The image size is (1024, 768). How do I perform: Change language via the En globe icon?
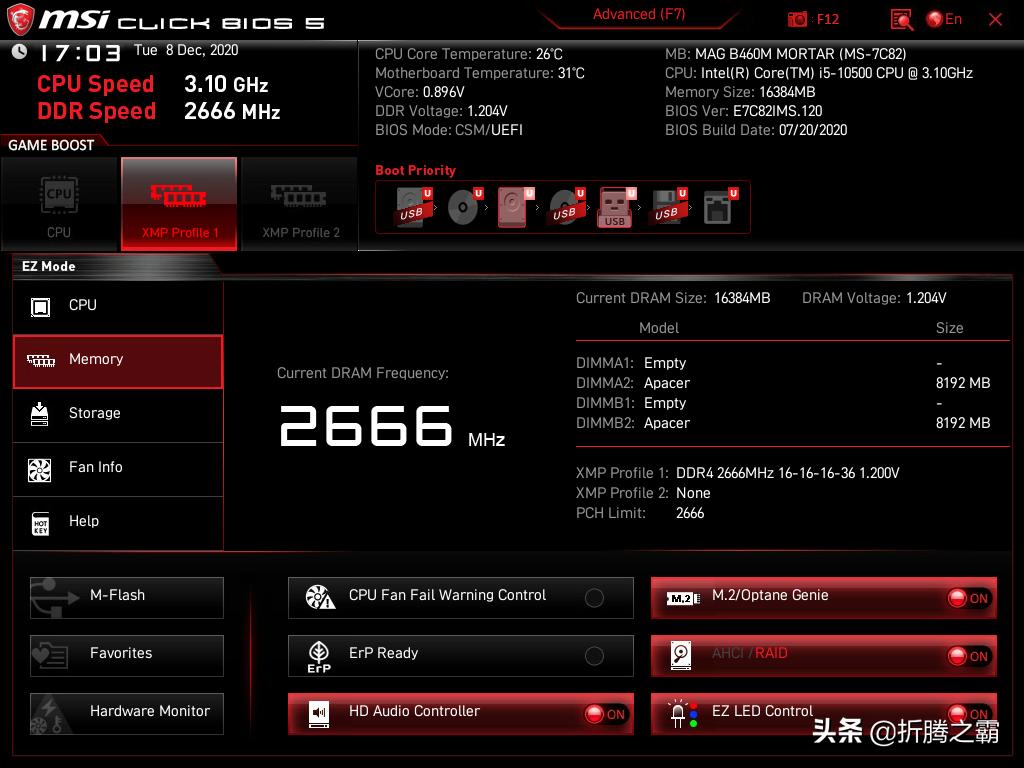944,19
